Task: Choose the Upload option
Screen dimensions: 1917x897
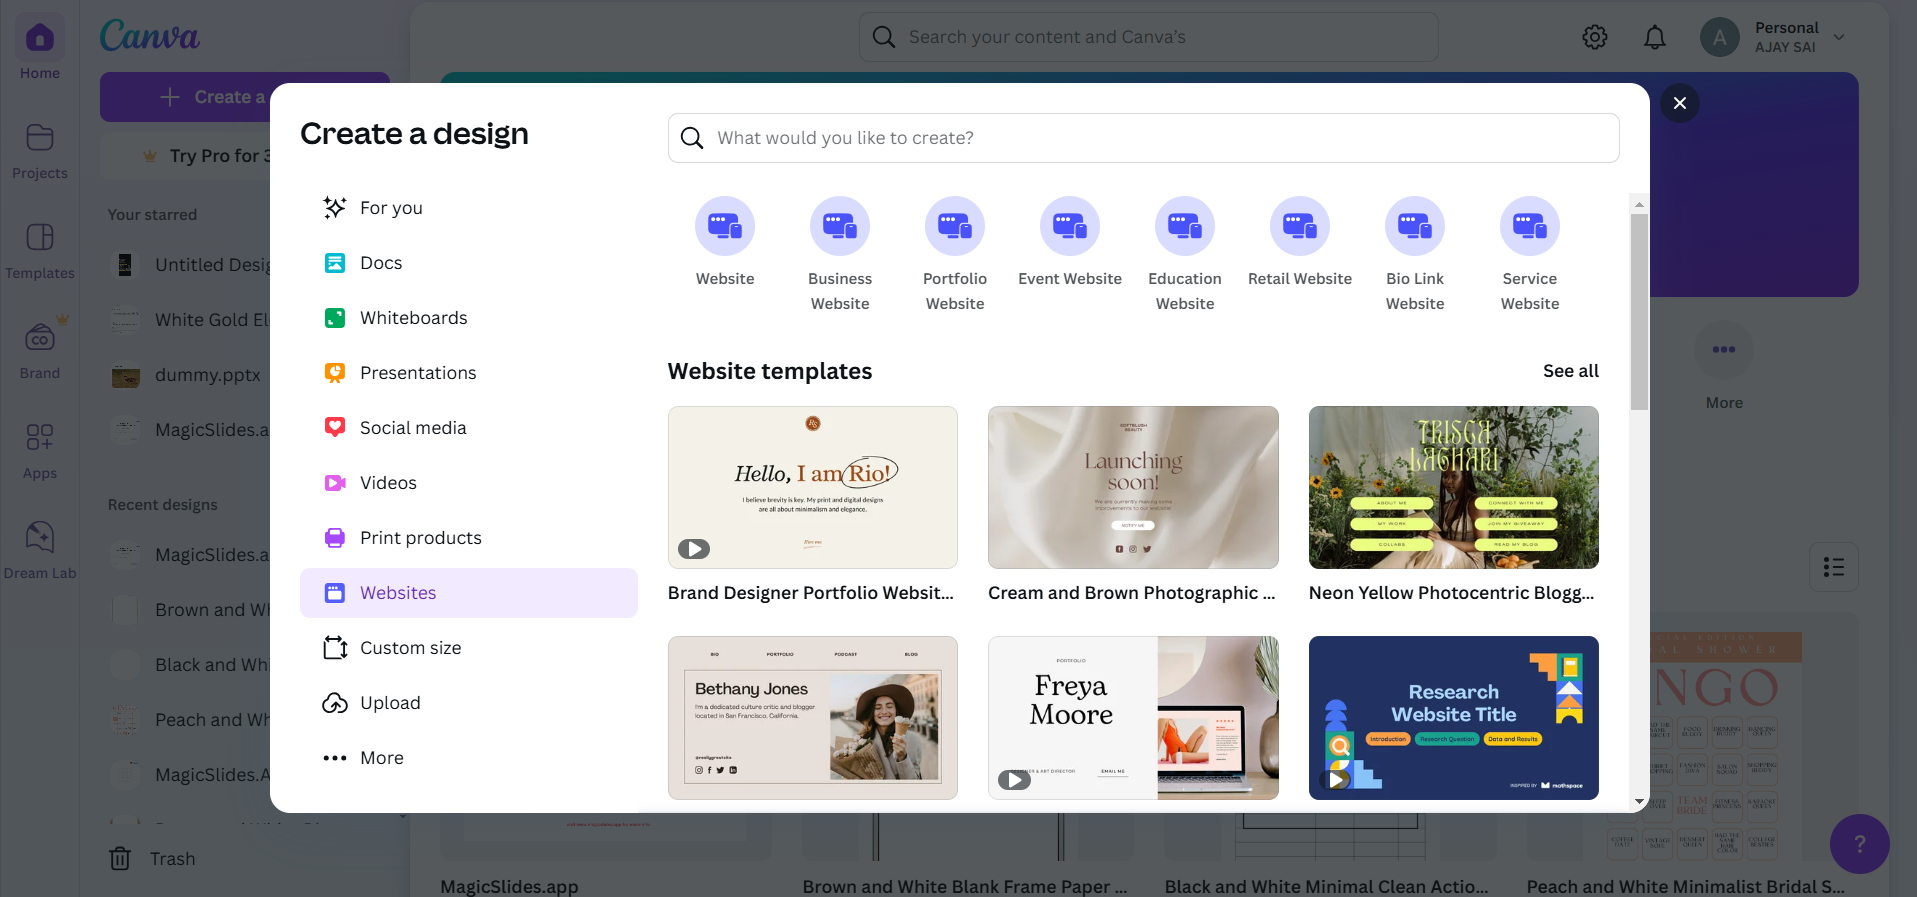Action: [x=469, y=703]
